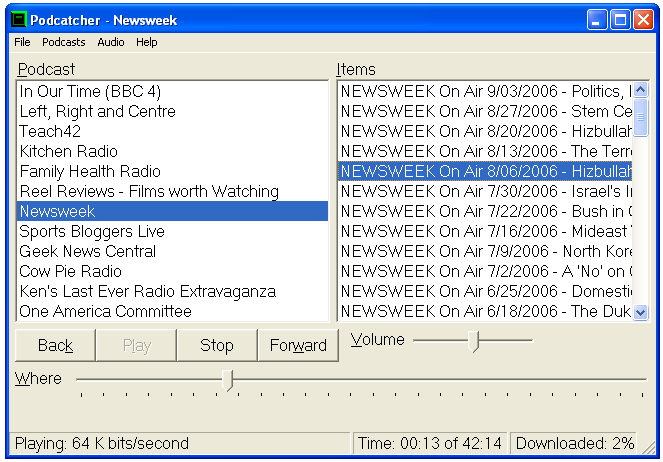Maximize the Podcatcher window
This screenshot has width=663, height=462.
620,20
